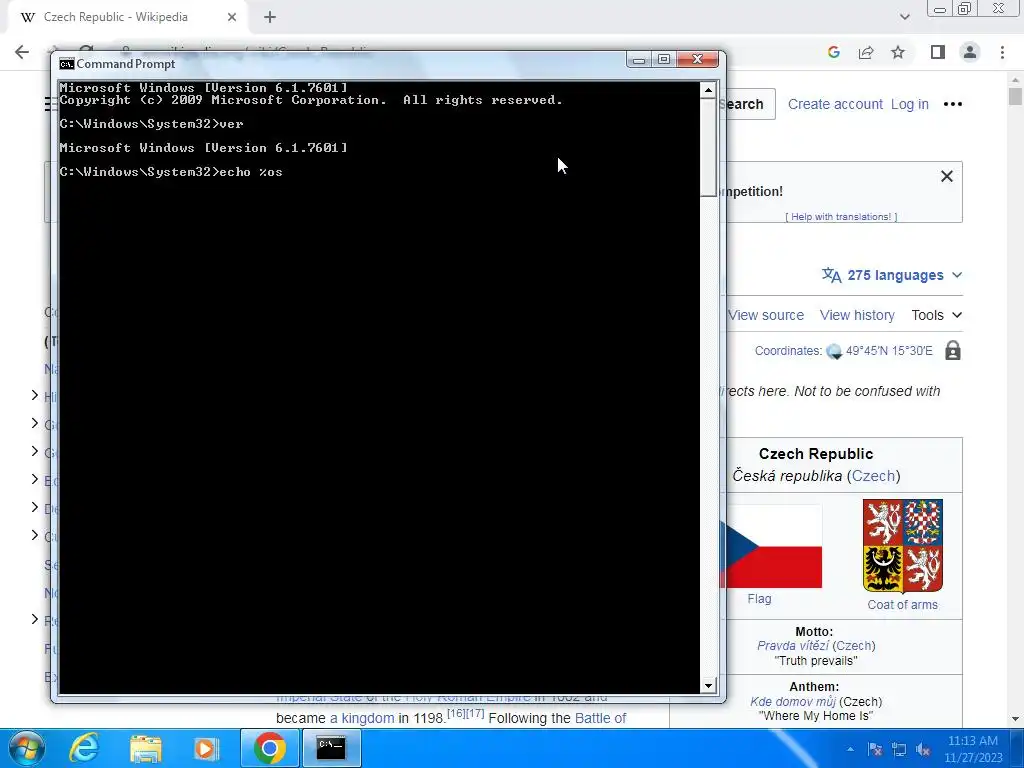The width and height of the screenshot is (1024, 768).
Task: Click Command Prompt scrollbar down arrow
Action: [708, 686]
